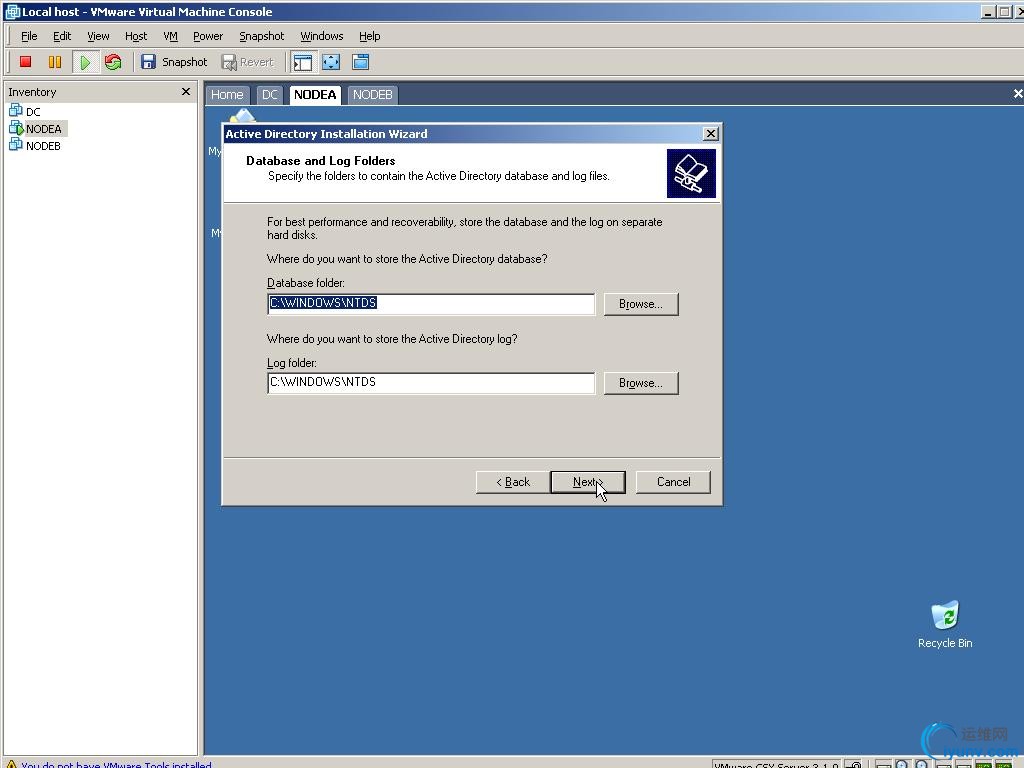1024x768 pixels.
Task: Click the 'Inventory' panel heading text
Action: point(32,92)
